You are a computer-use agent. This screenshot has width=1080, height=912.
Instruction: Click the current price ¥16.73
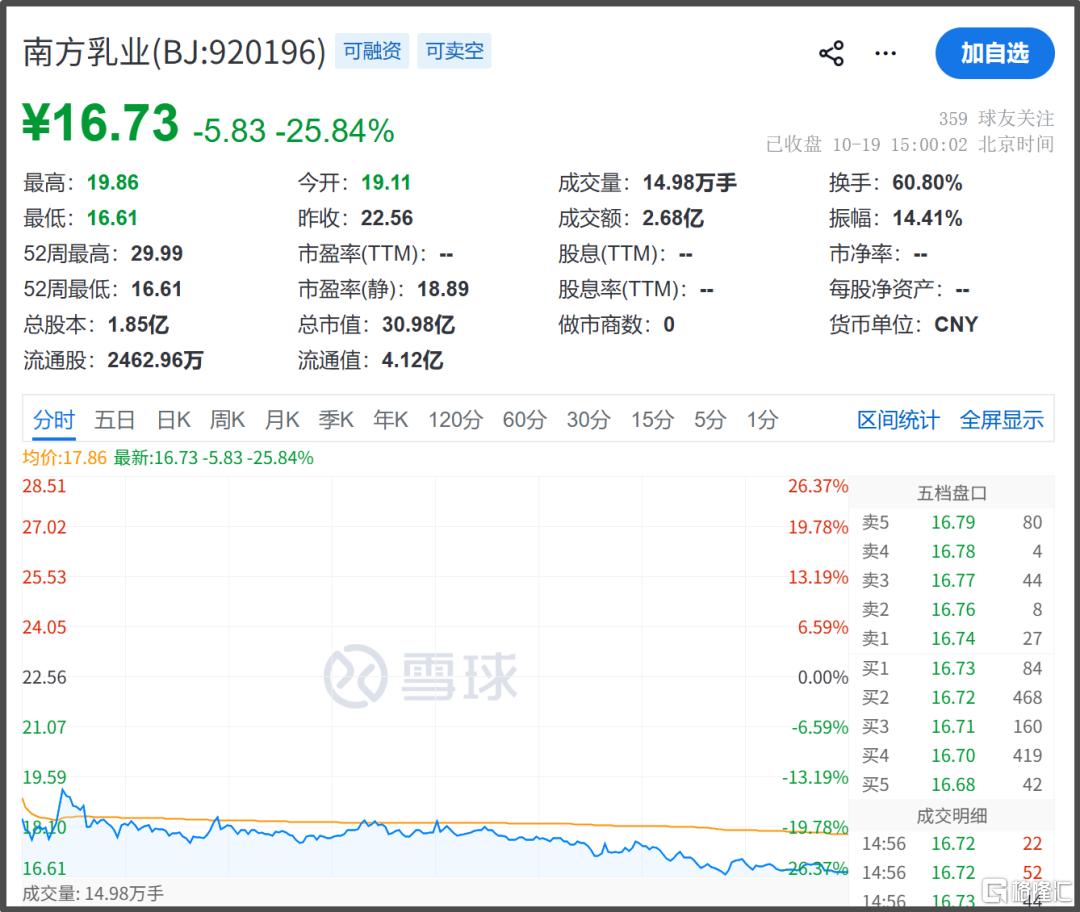point(101,123)
